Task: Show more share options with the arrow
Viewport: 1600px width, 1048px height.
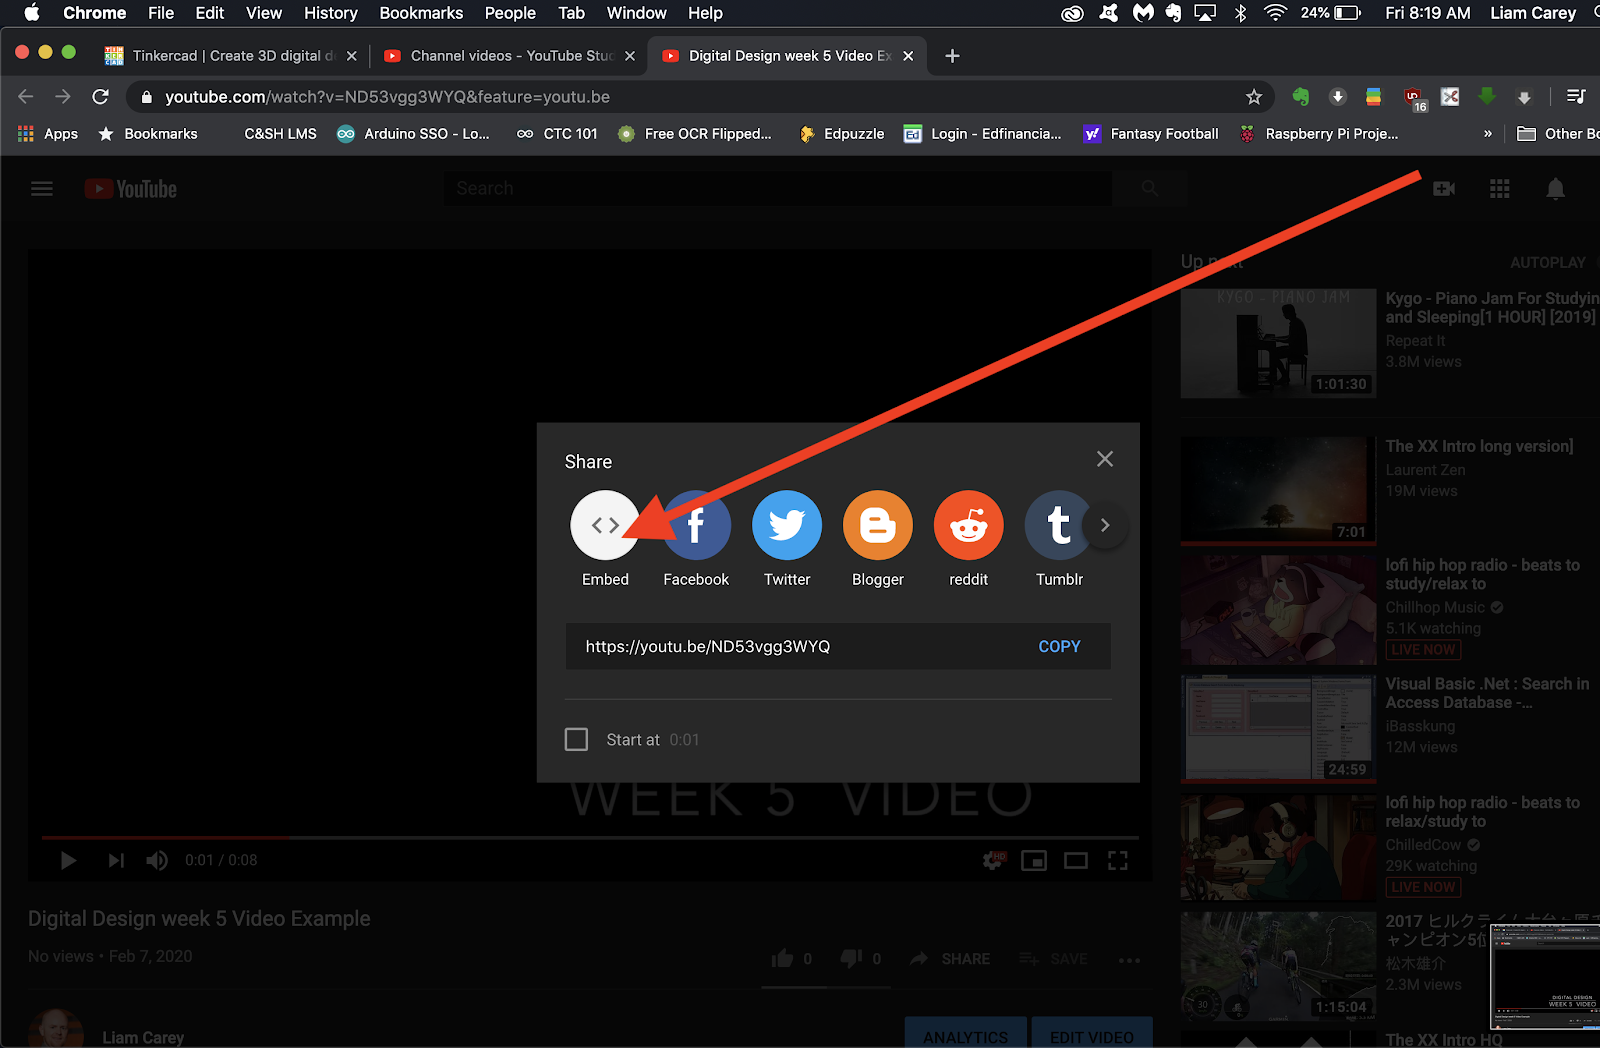Action: [1105, 525]
